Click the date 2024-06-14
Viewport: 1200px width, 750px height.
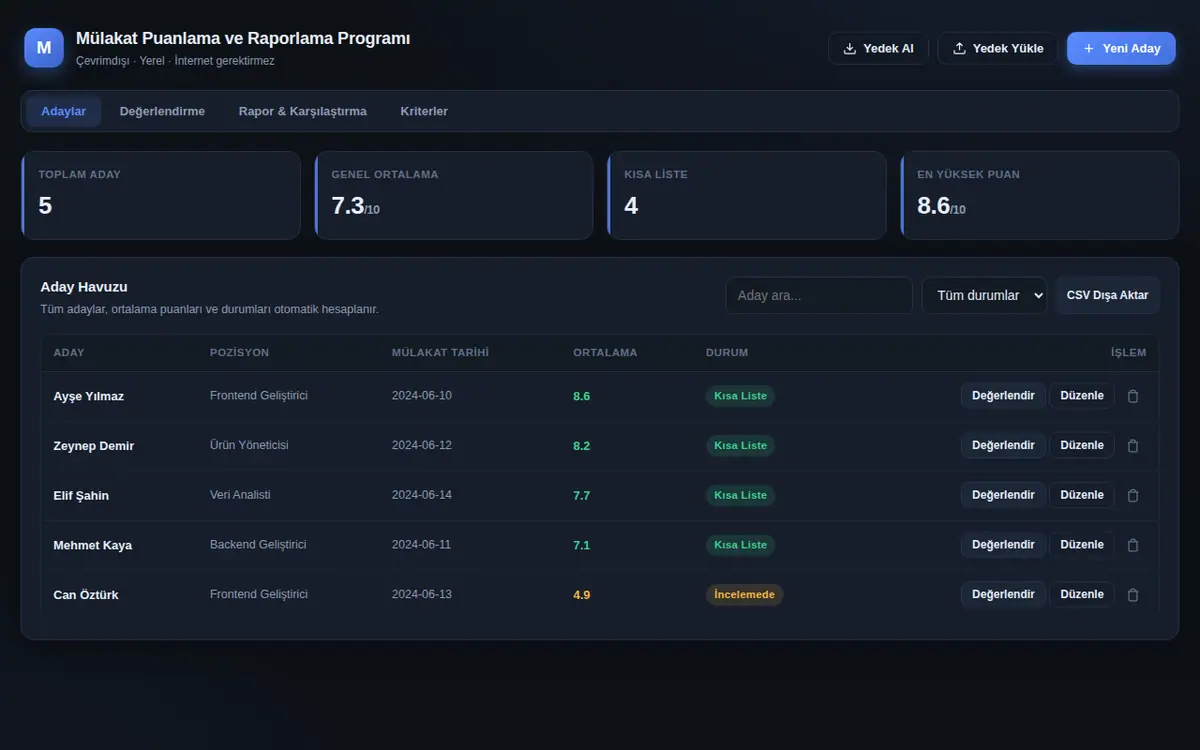click(422, 495)
